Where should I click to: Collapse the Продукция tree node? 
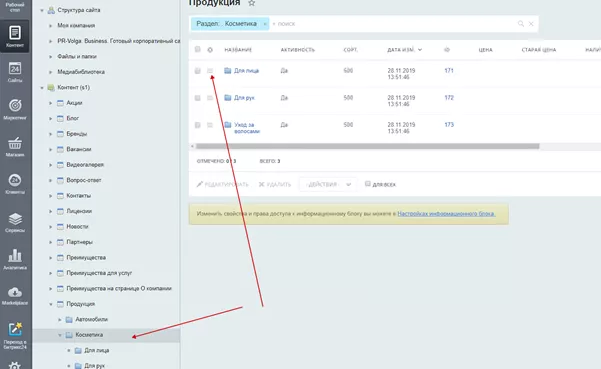[x=50, y=304]
